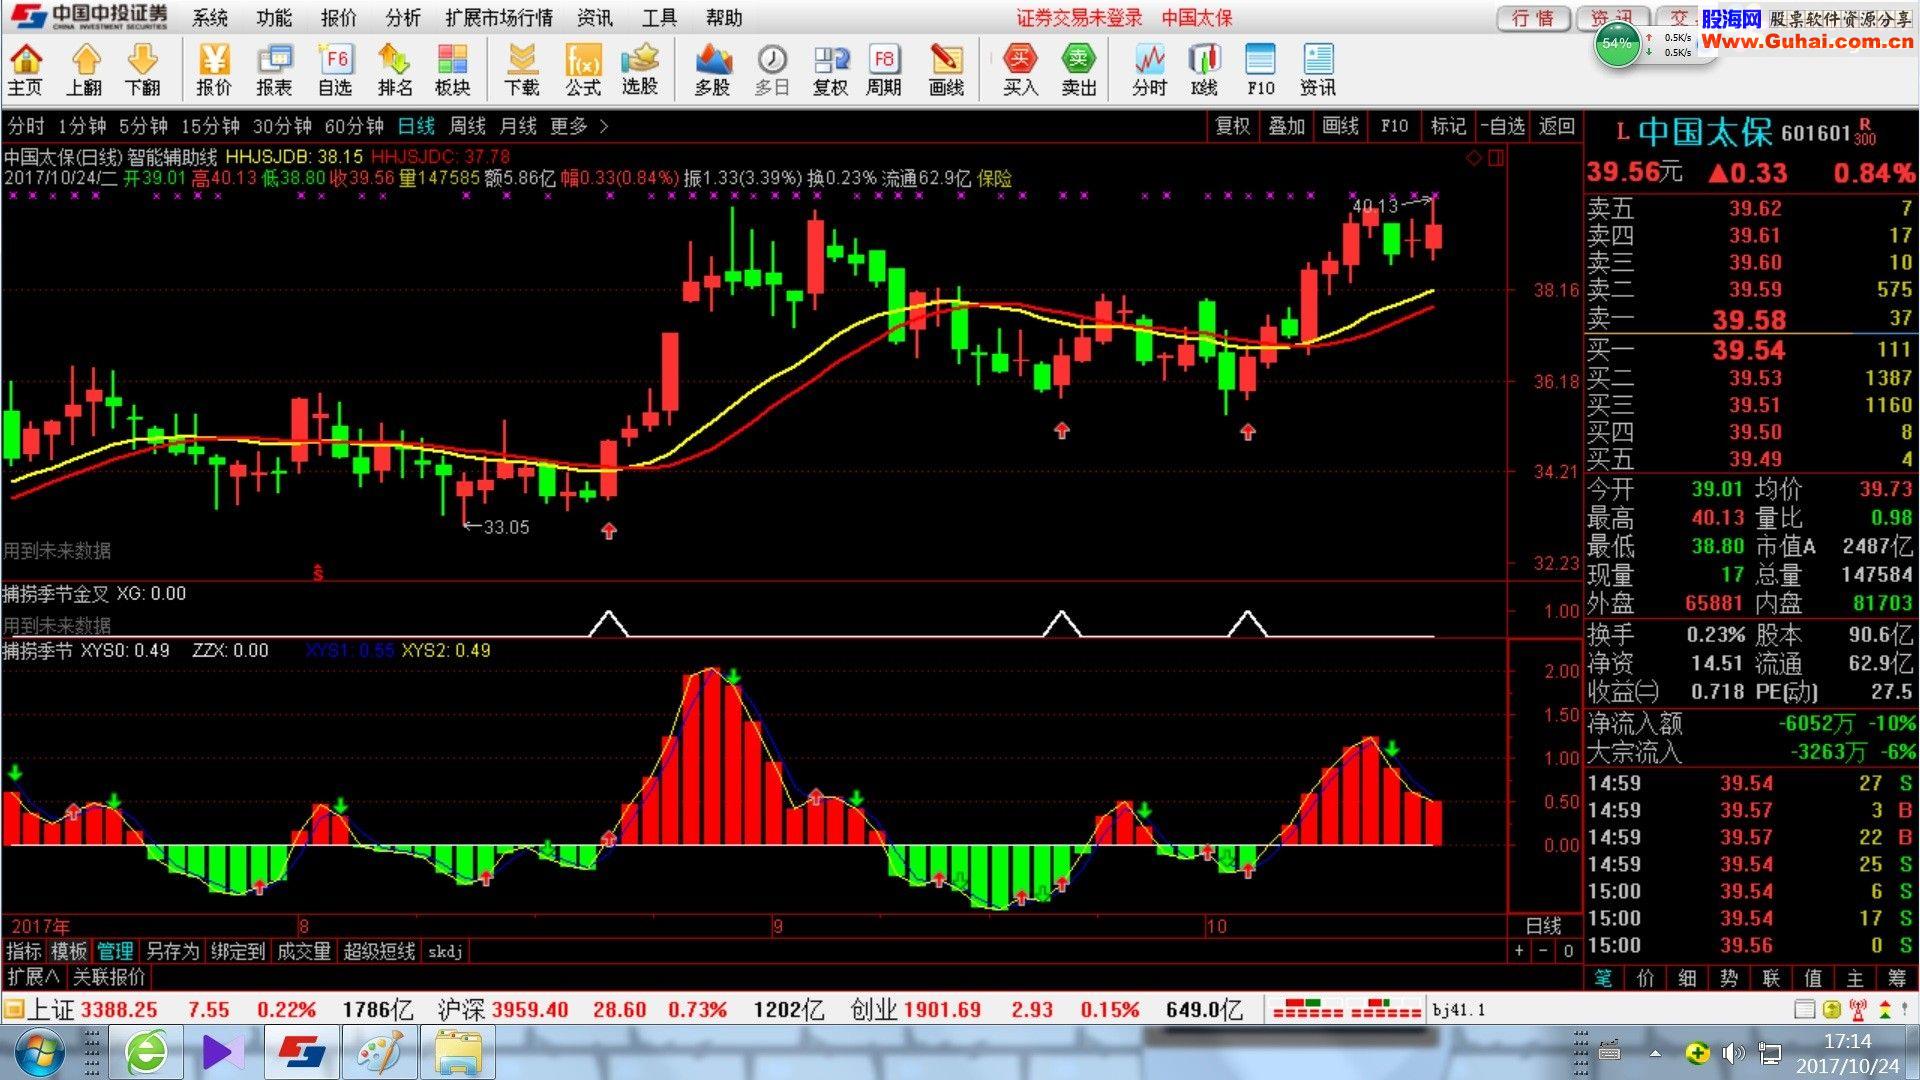The image size is (1920, 1080).
Task: Click the 模板 template button
Action: 70,951
